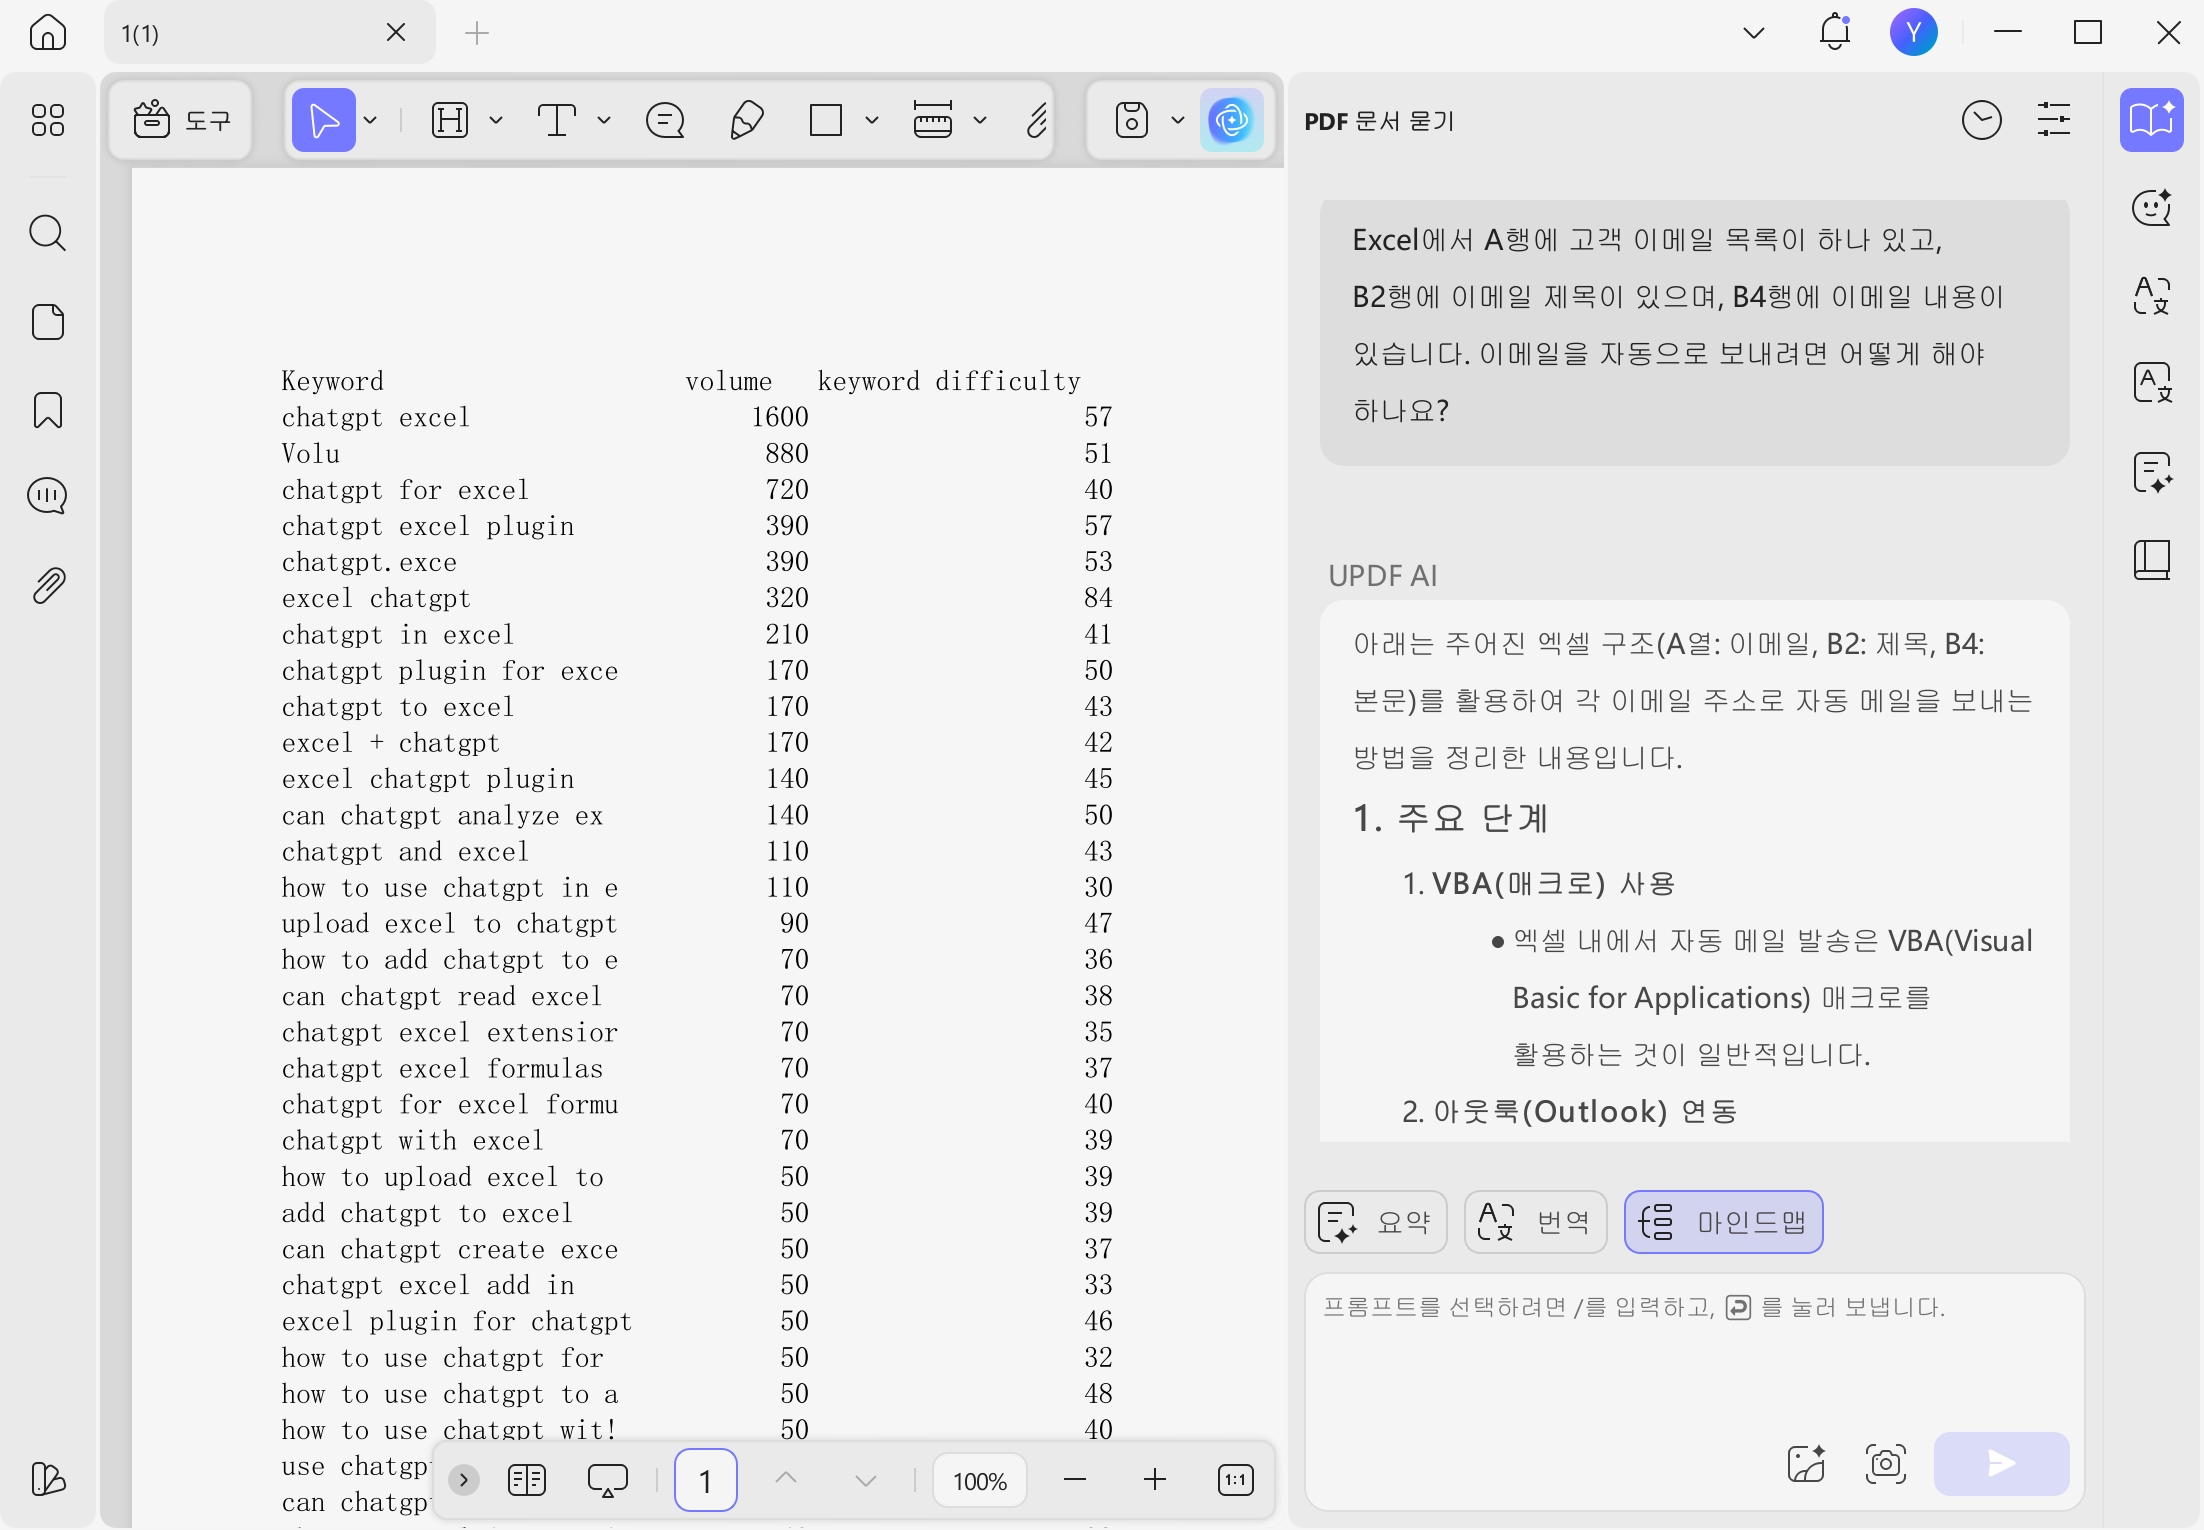Click the 요약 summarize button
The image size is (2204, 1530).
click(x=1376, y=1222)
